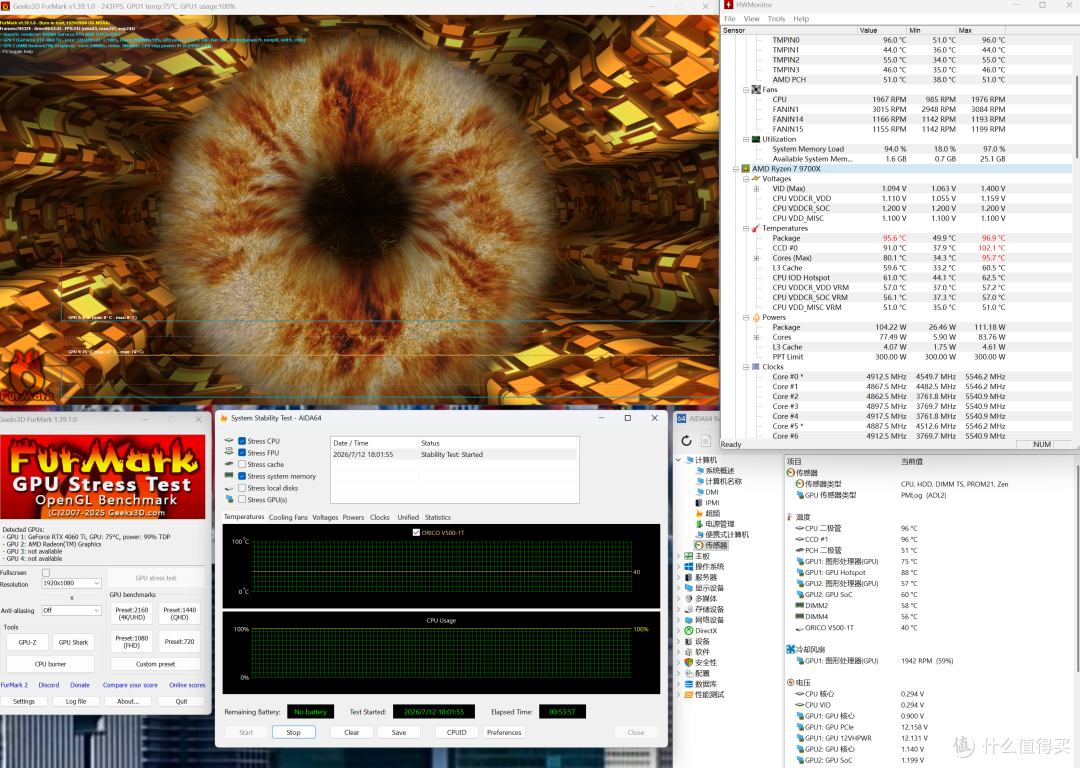Click the 操作系统 Windows logo icon
Screen dimensions: 1080x768
click(x=688, y=566)
